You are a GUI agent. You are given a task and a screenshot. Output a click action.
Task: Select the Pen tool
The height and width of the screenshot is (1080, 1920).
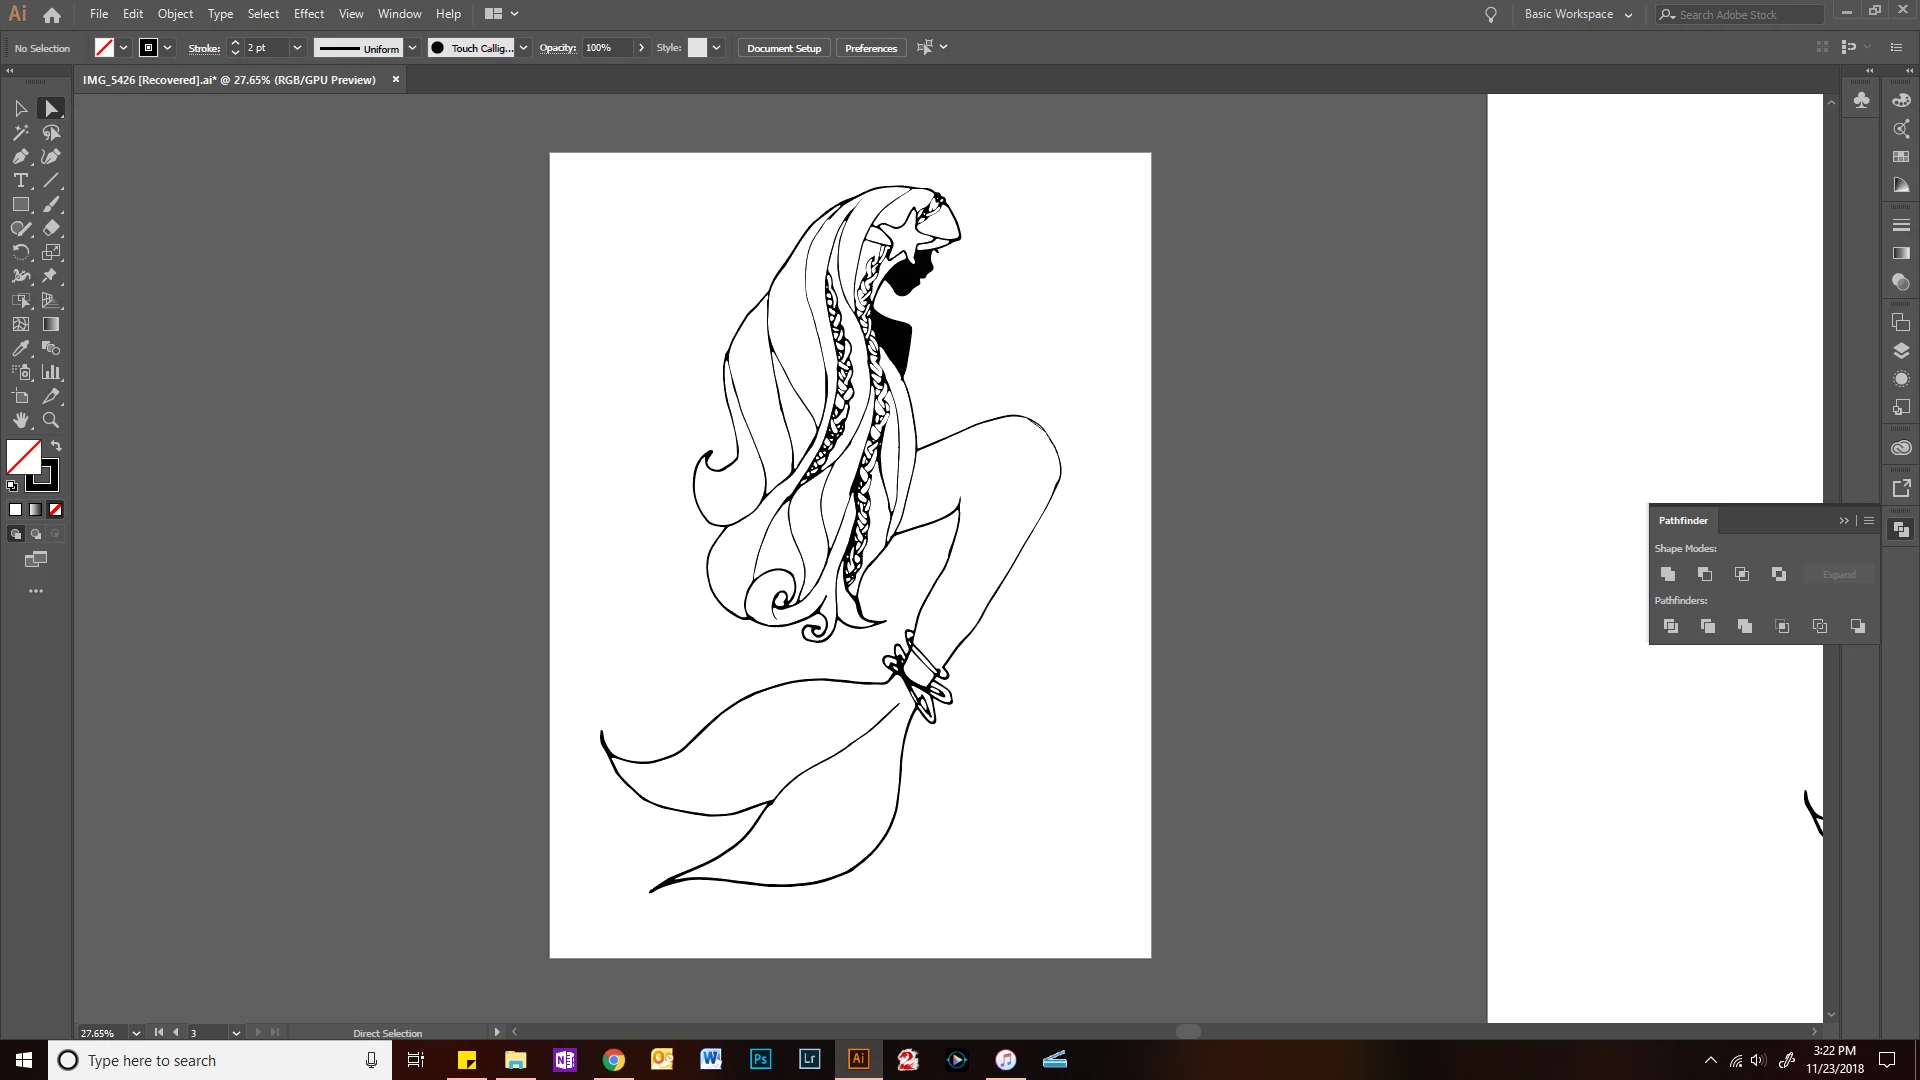pos(20,157)
